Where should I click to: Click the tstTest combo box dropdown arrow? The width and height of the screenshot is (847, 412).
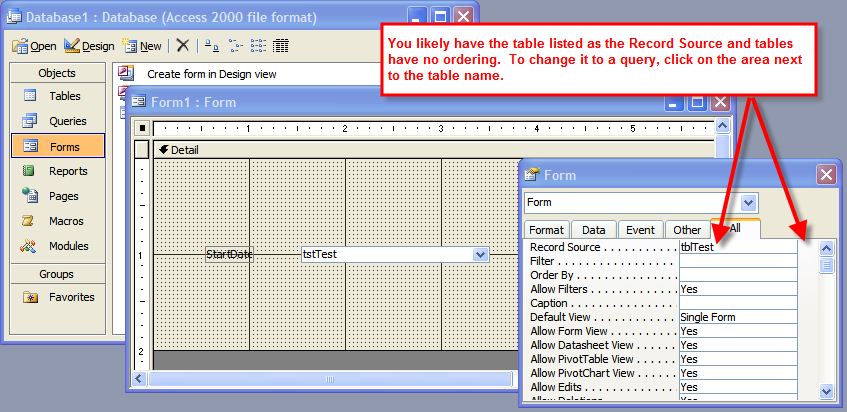(480, 255)
